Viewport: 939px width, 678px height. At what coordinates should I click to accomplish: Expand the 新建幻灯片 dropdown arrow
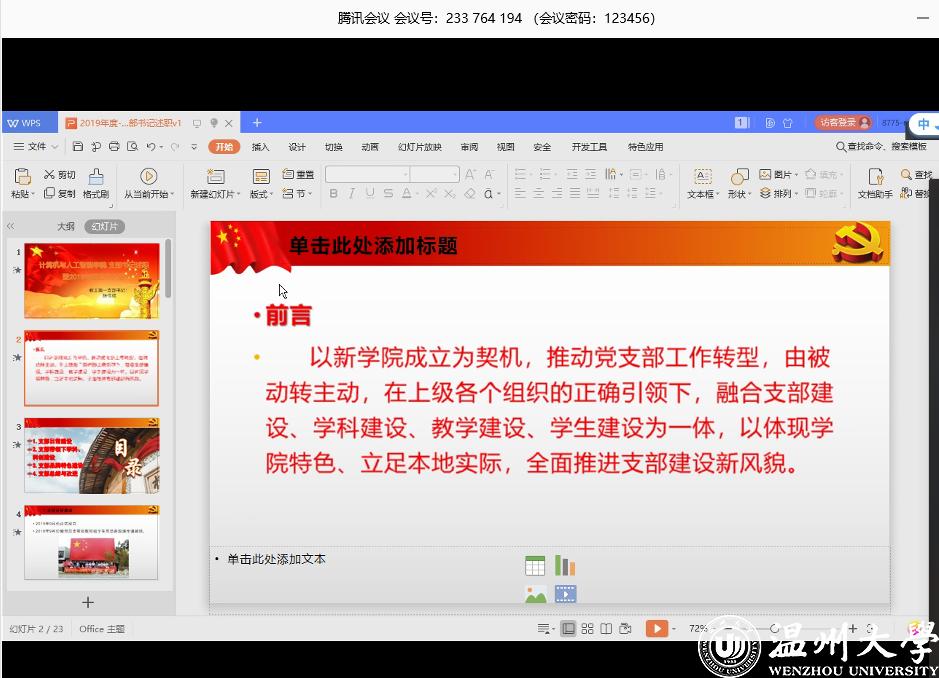238,194
